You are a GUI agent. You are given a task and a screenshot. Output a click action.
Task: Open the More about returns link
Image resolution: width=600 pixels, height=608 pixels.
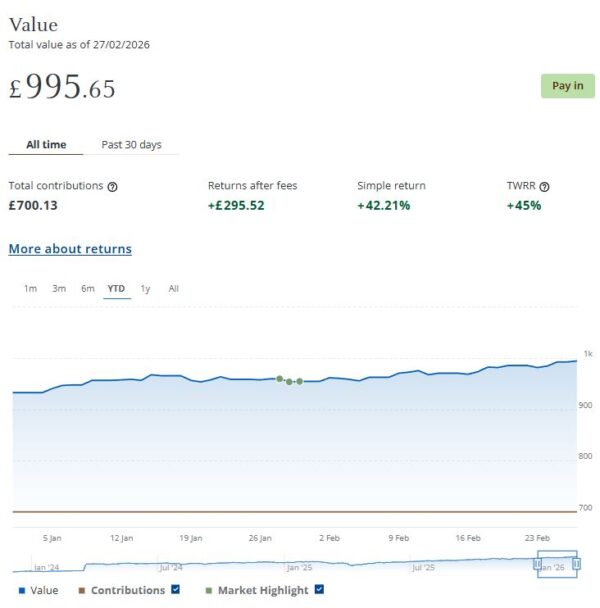click(x=70, y=249)
